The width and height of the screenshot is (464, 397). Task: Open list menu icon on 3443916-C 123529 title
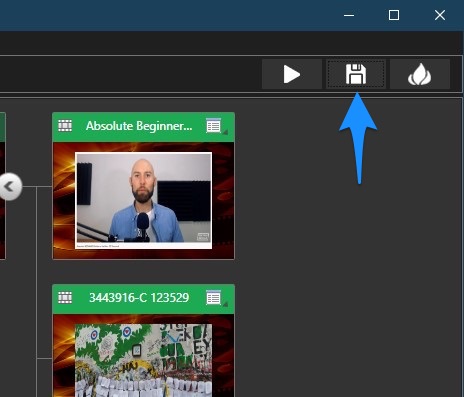coord(214,298)
